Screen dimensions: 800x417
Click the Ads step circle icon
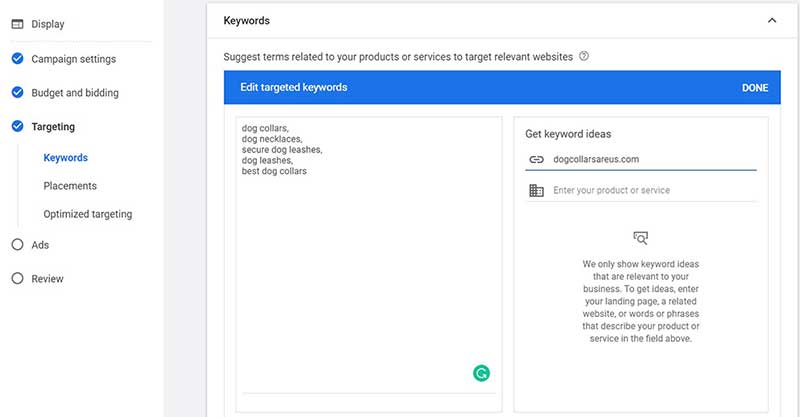17,244
